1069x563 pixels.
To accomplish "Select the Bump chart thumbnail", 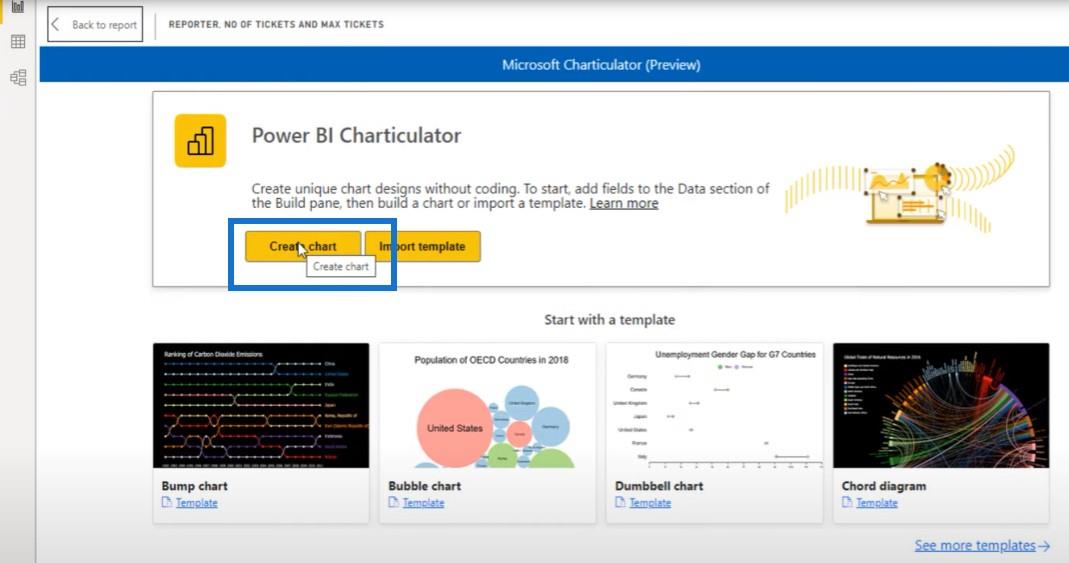I will 261,406.
